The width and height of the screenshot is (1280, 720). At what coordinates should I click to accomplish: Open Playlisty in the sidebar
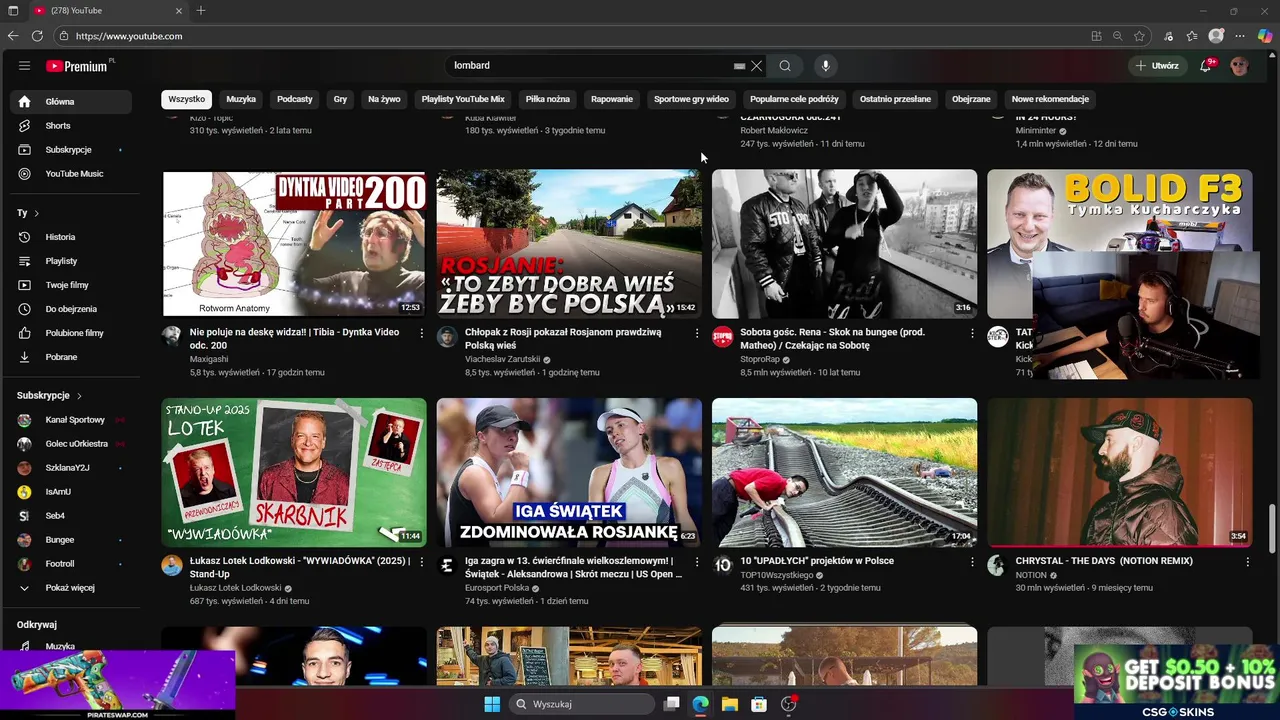tap(70, 261)
